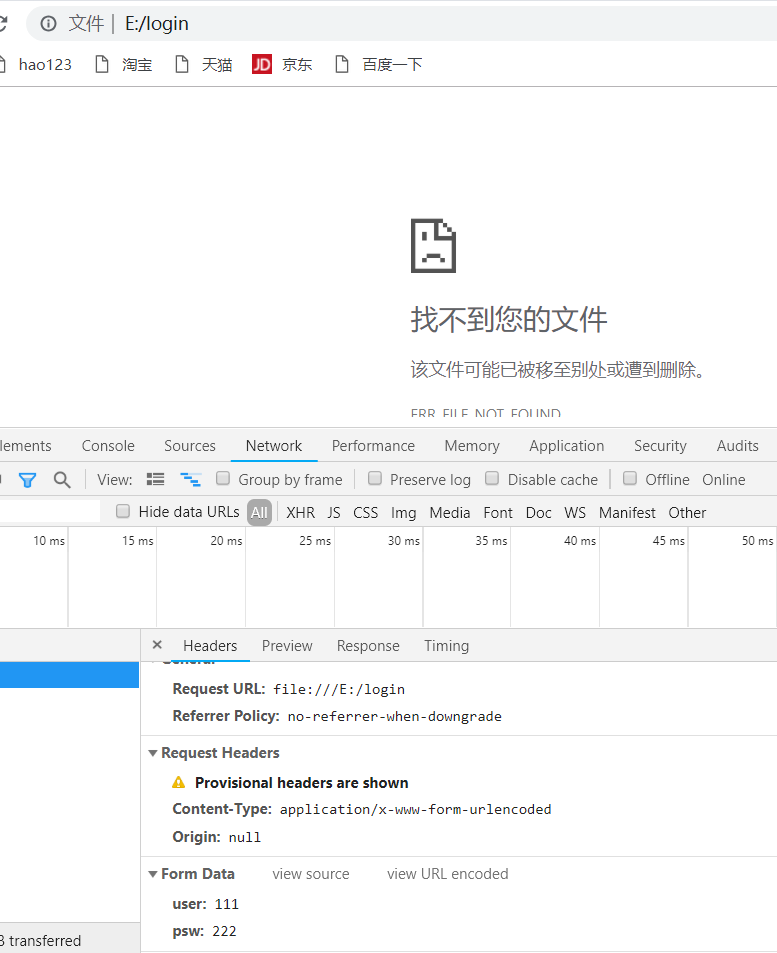Filter requests by CSS
This screenshot has height=953, width=777.
[365, 512]
